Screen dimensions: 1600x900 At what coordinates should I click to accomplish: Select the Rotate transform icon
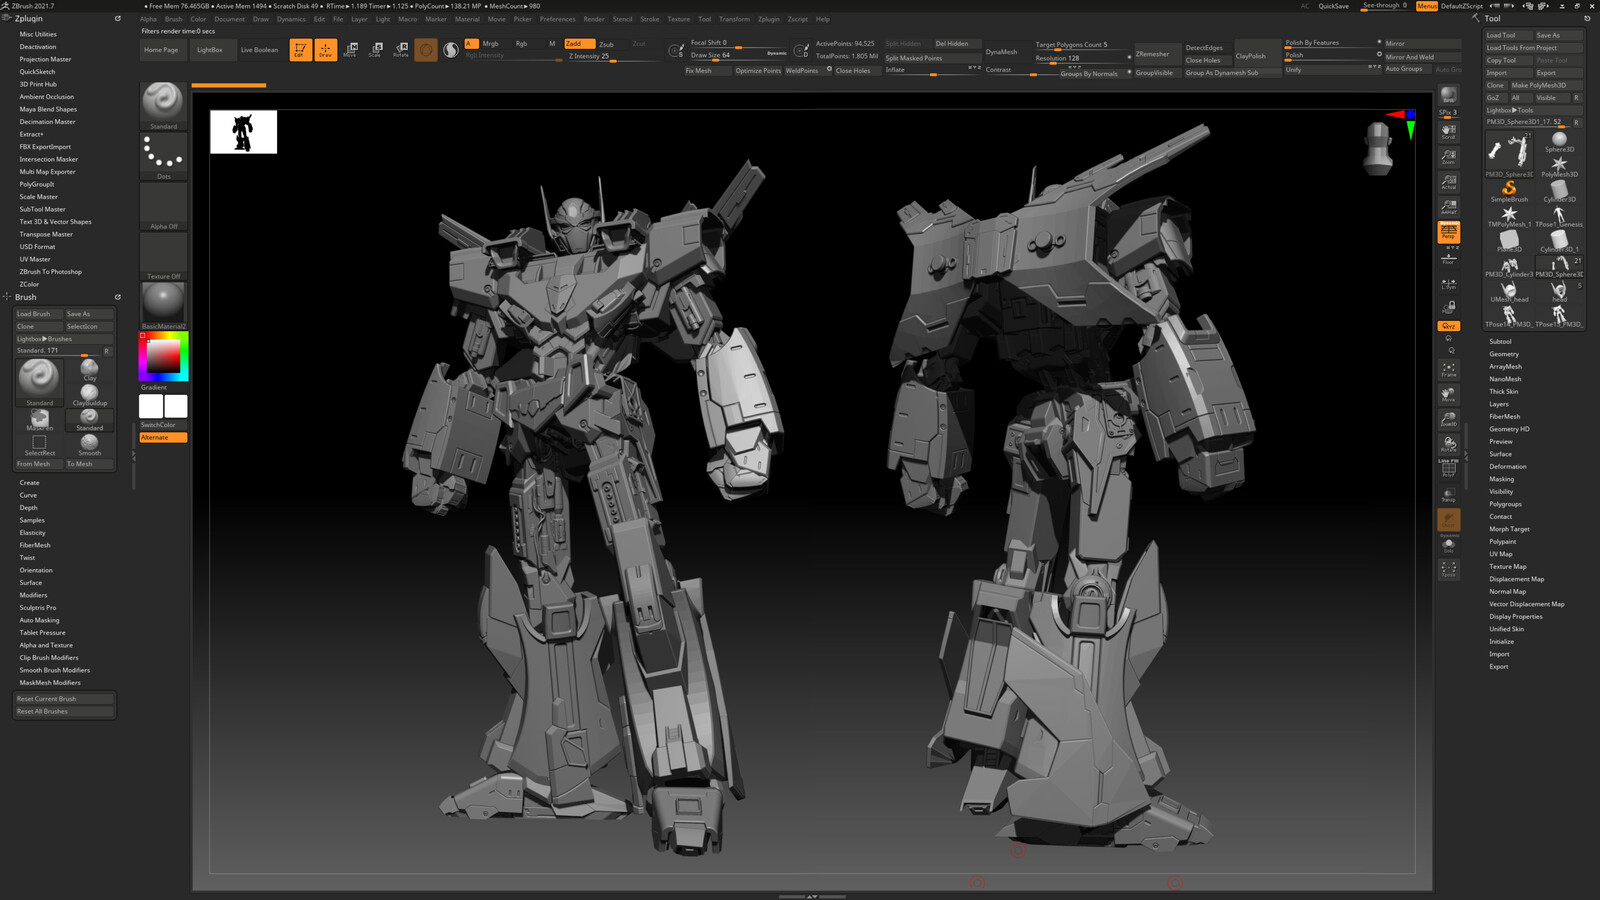(x=400, y=50)
